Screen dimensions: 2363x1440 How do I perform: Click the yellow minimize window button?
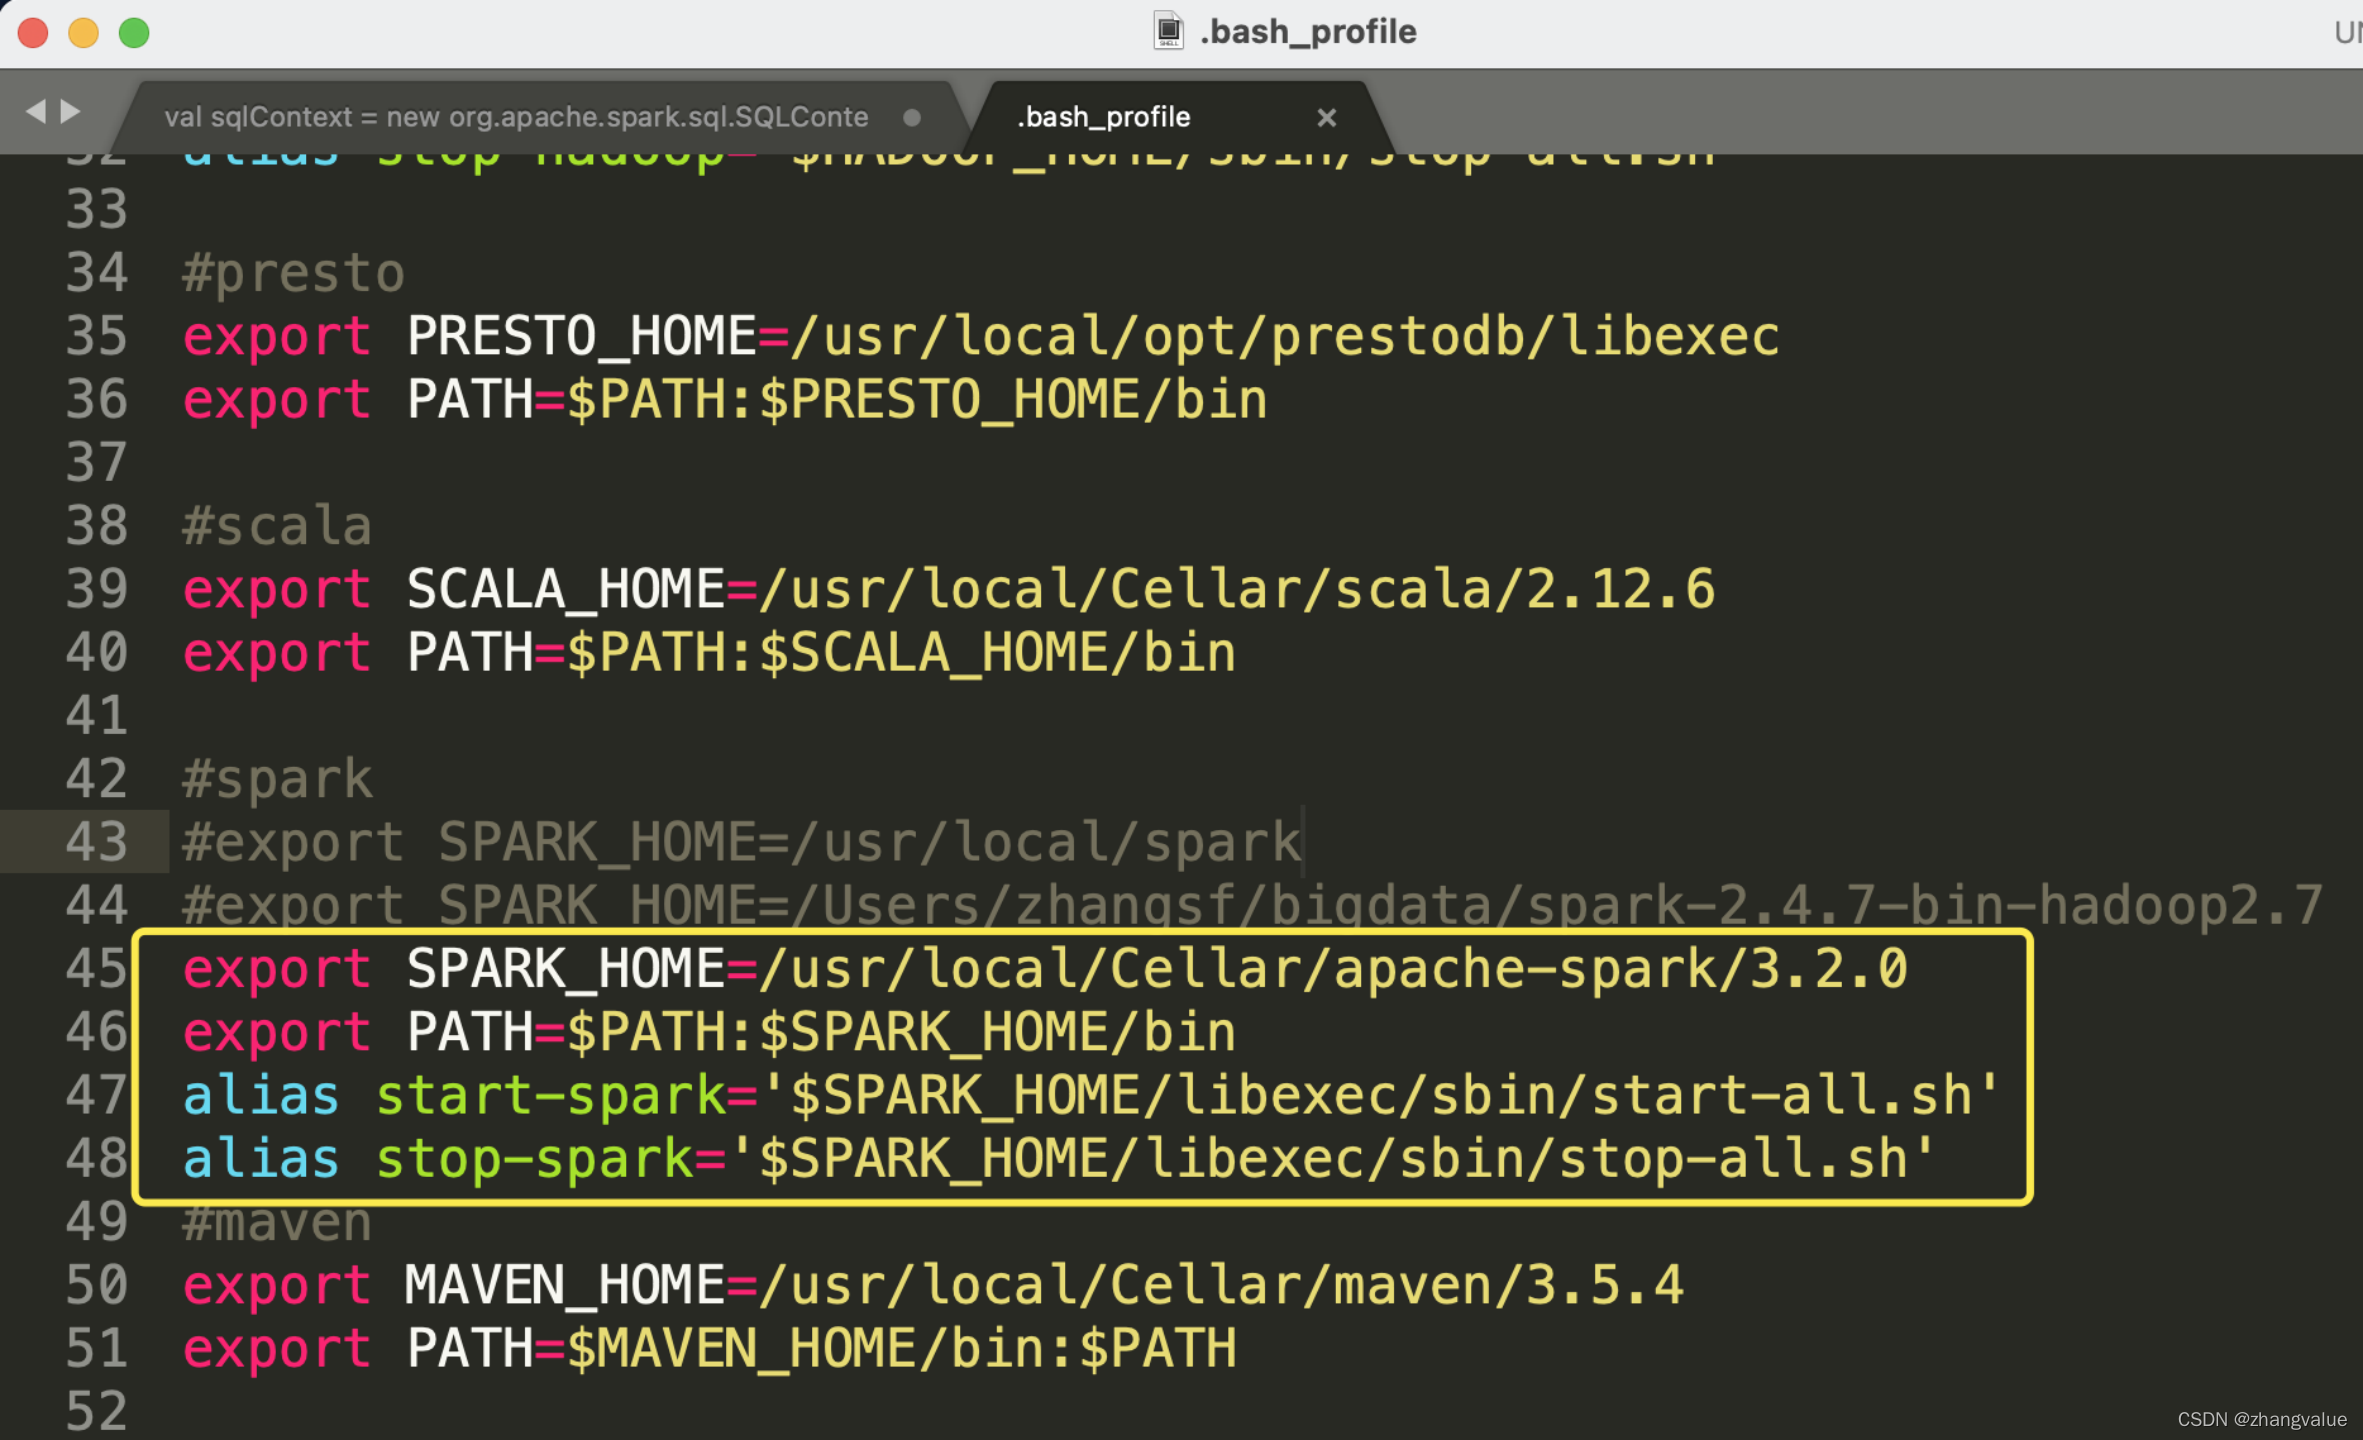(x=84, y=33)
